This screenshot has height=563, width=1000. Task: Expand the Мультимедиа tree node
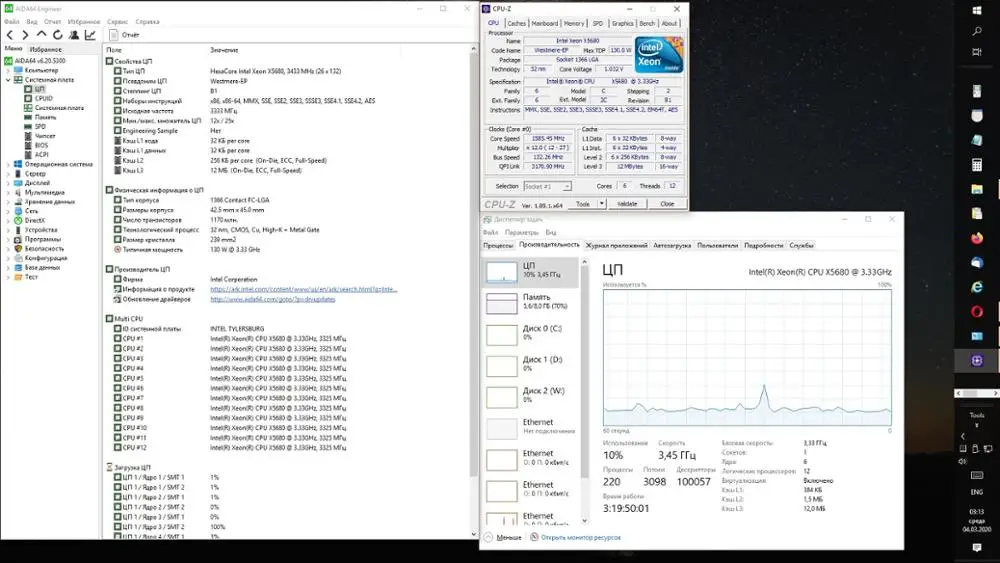[8, 192]
